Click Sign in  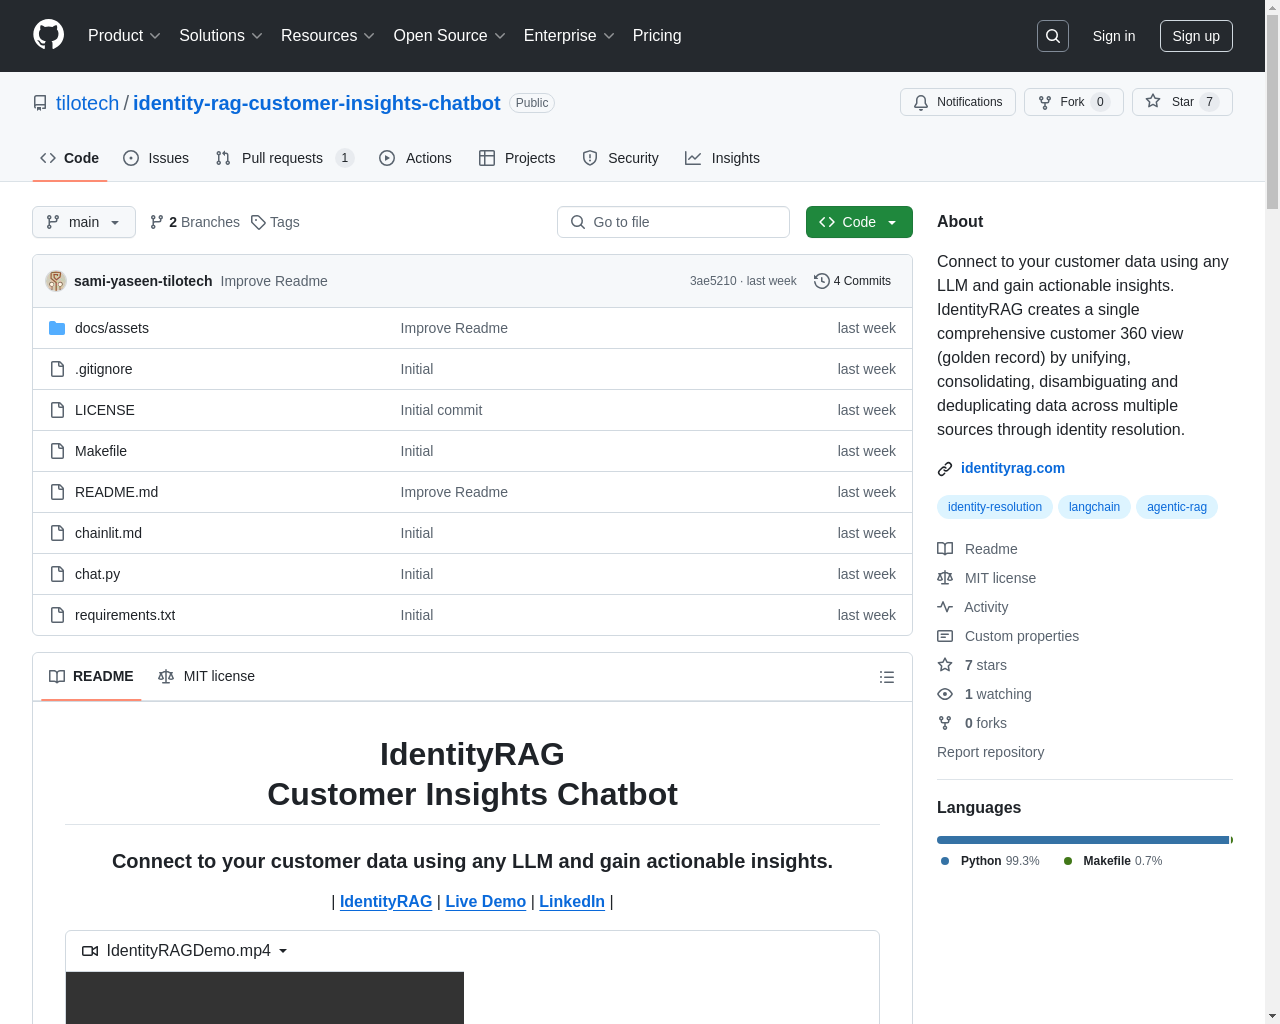[x=1114, y=36]
